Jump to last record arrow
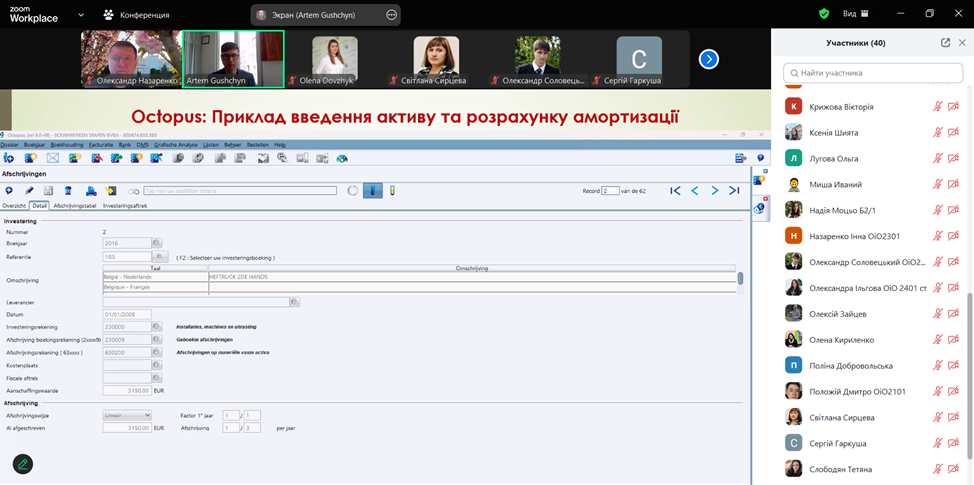This screenshot has width=974, height=485. tap(734, 191)
